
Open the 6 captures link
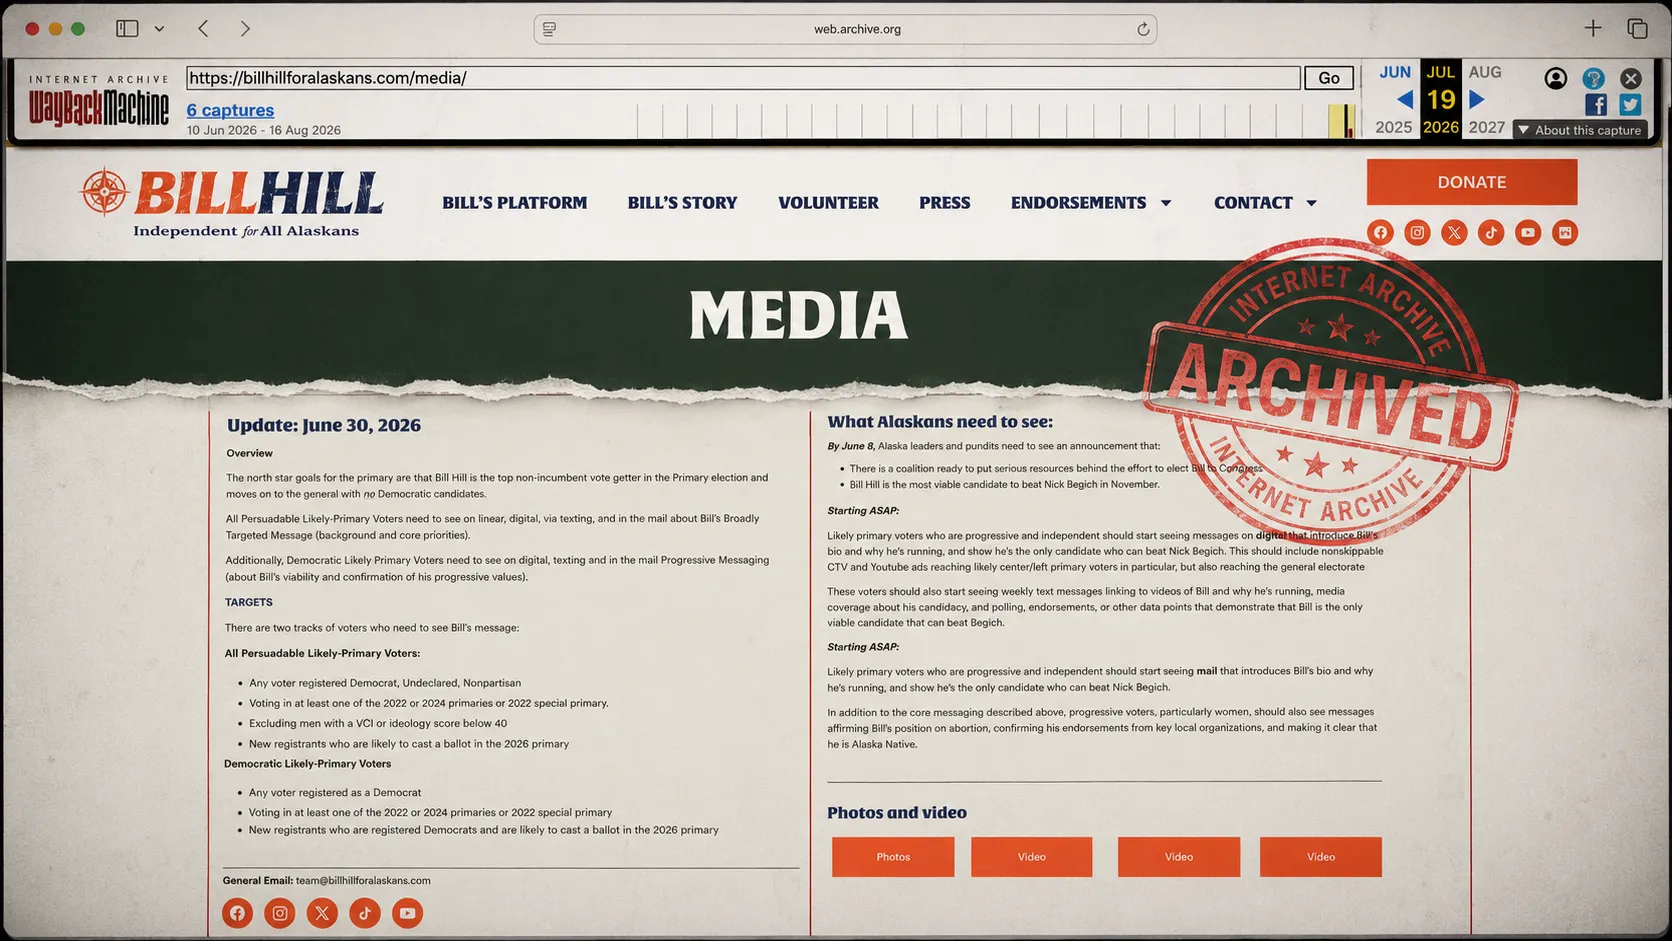[230, 110]
